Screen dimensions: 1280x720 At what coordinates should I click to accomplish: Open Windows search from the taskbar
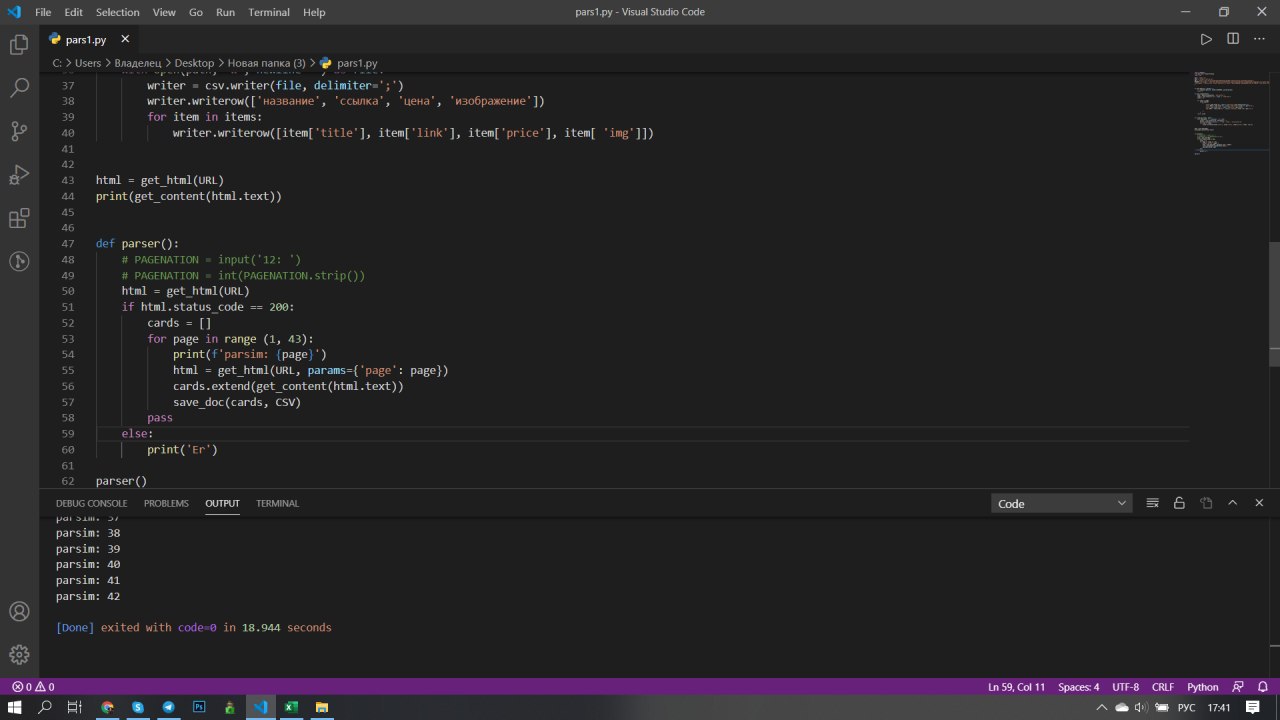(45, 707)
